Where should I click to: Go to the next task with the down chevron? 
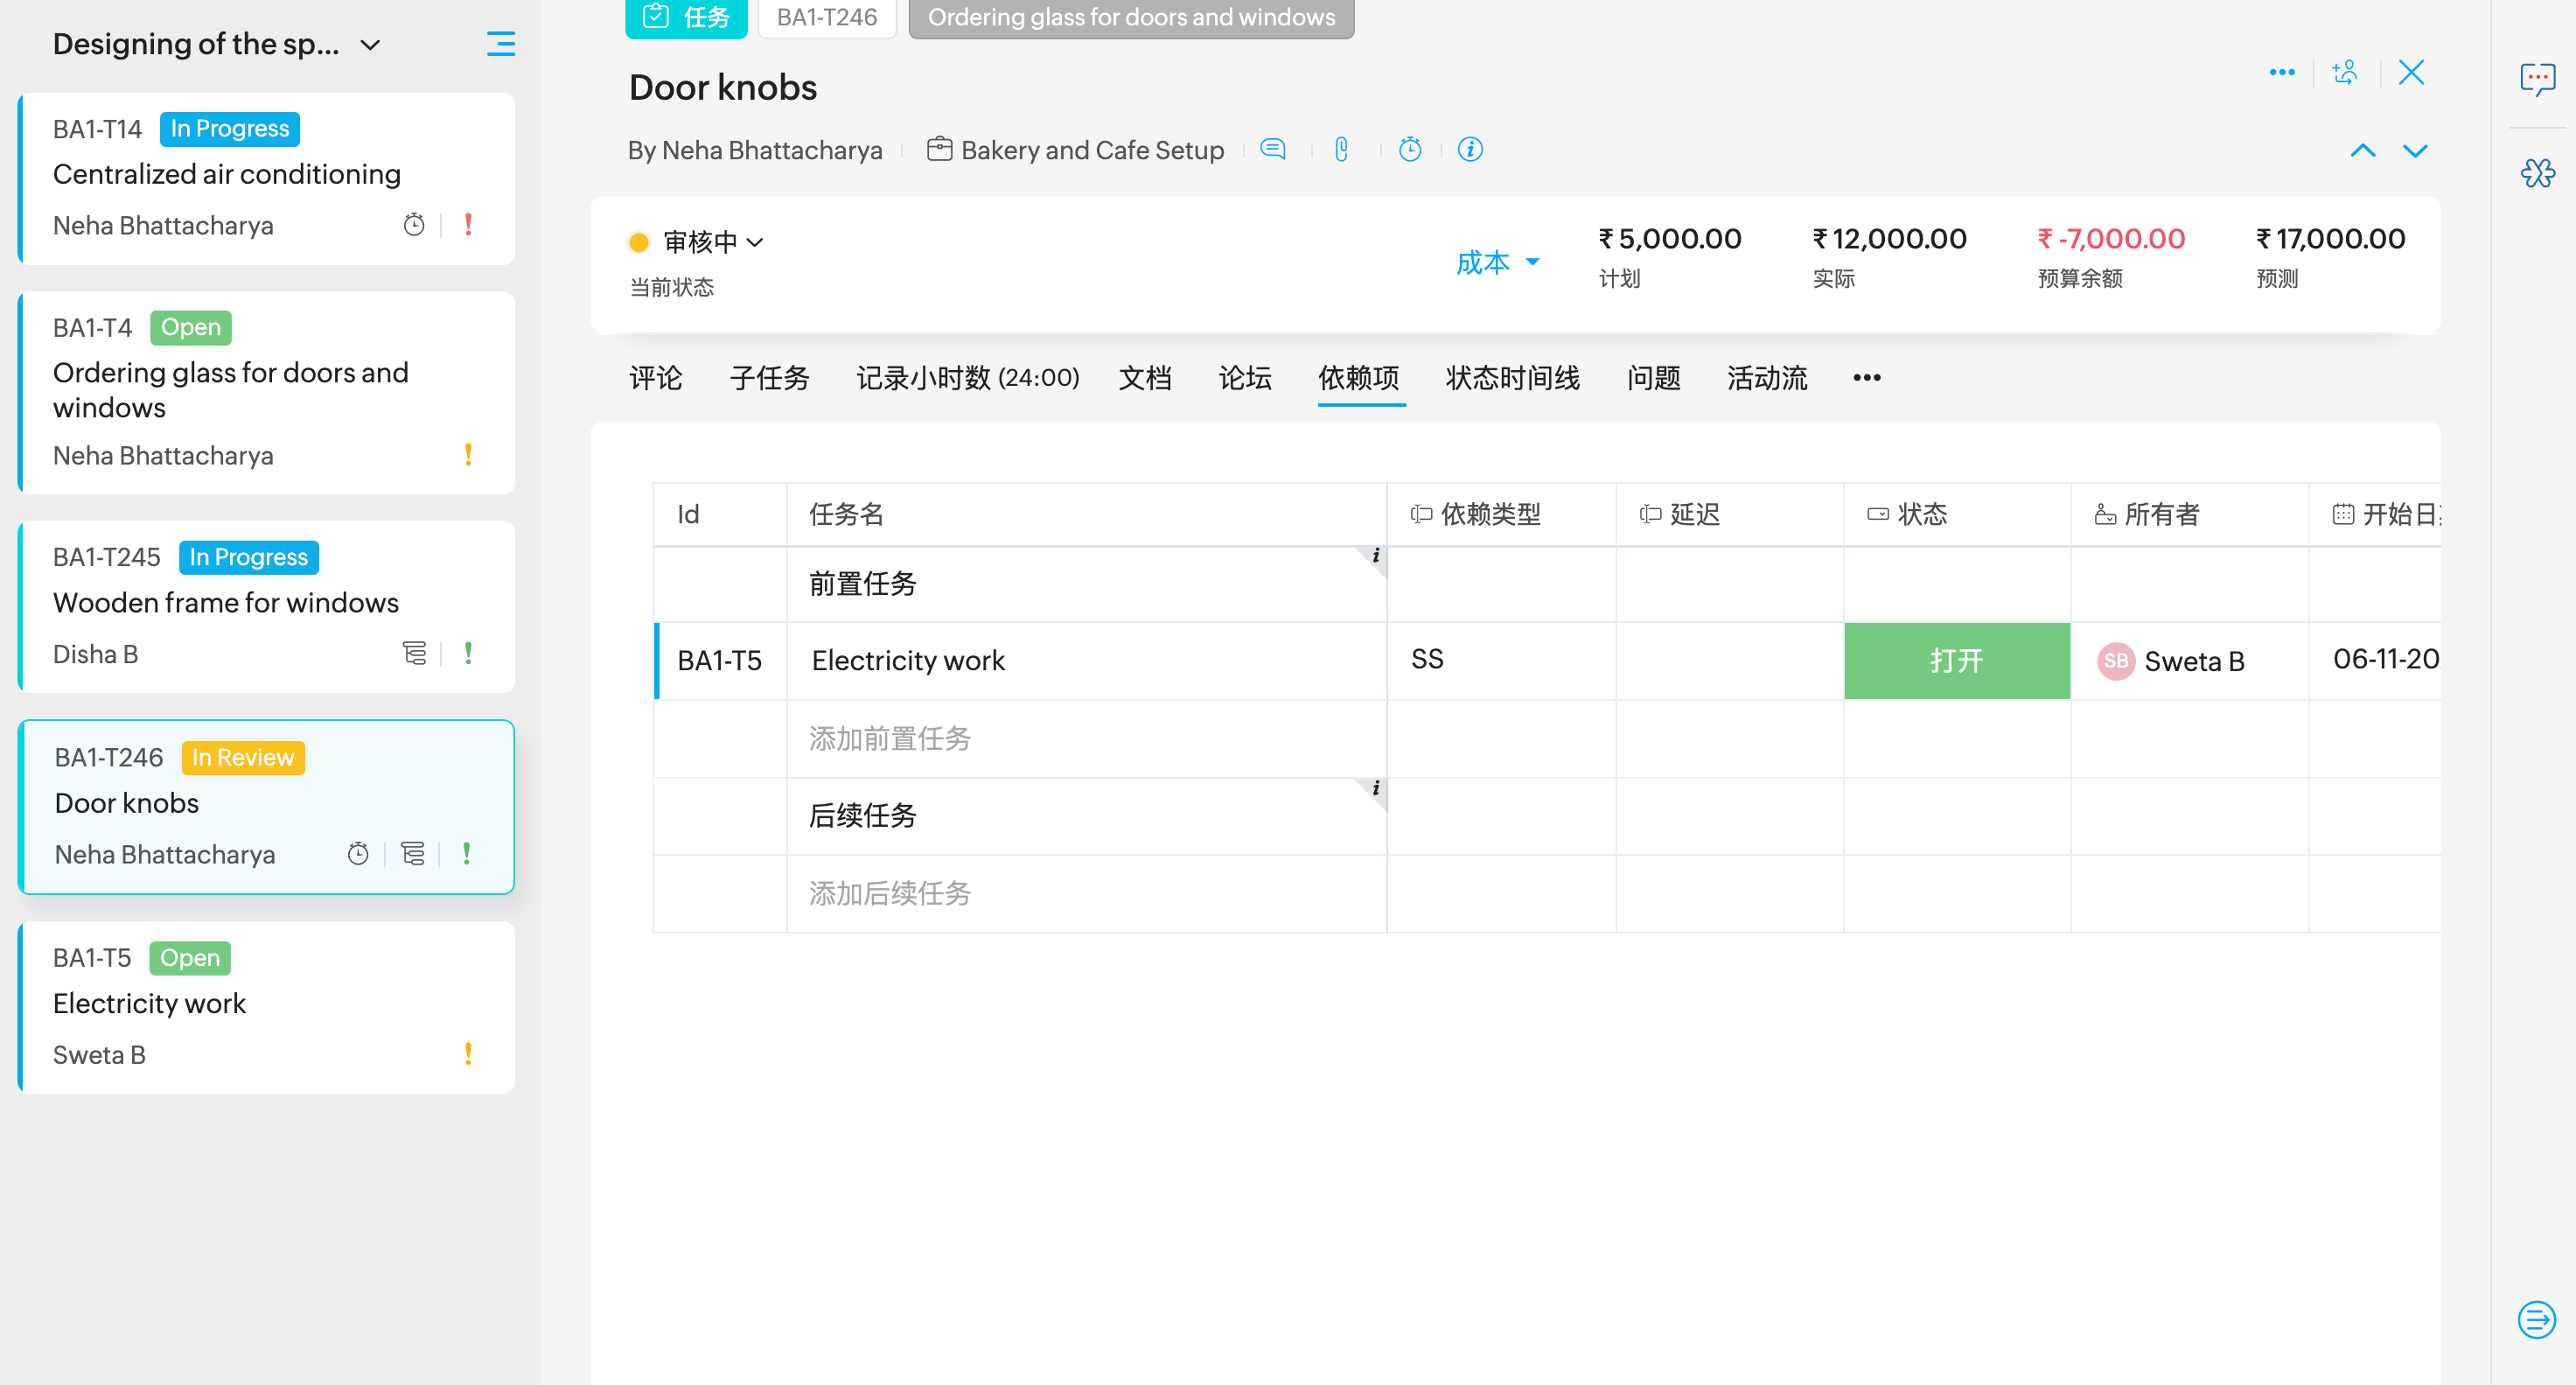pos(2414,151)
